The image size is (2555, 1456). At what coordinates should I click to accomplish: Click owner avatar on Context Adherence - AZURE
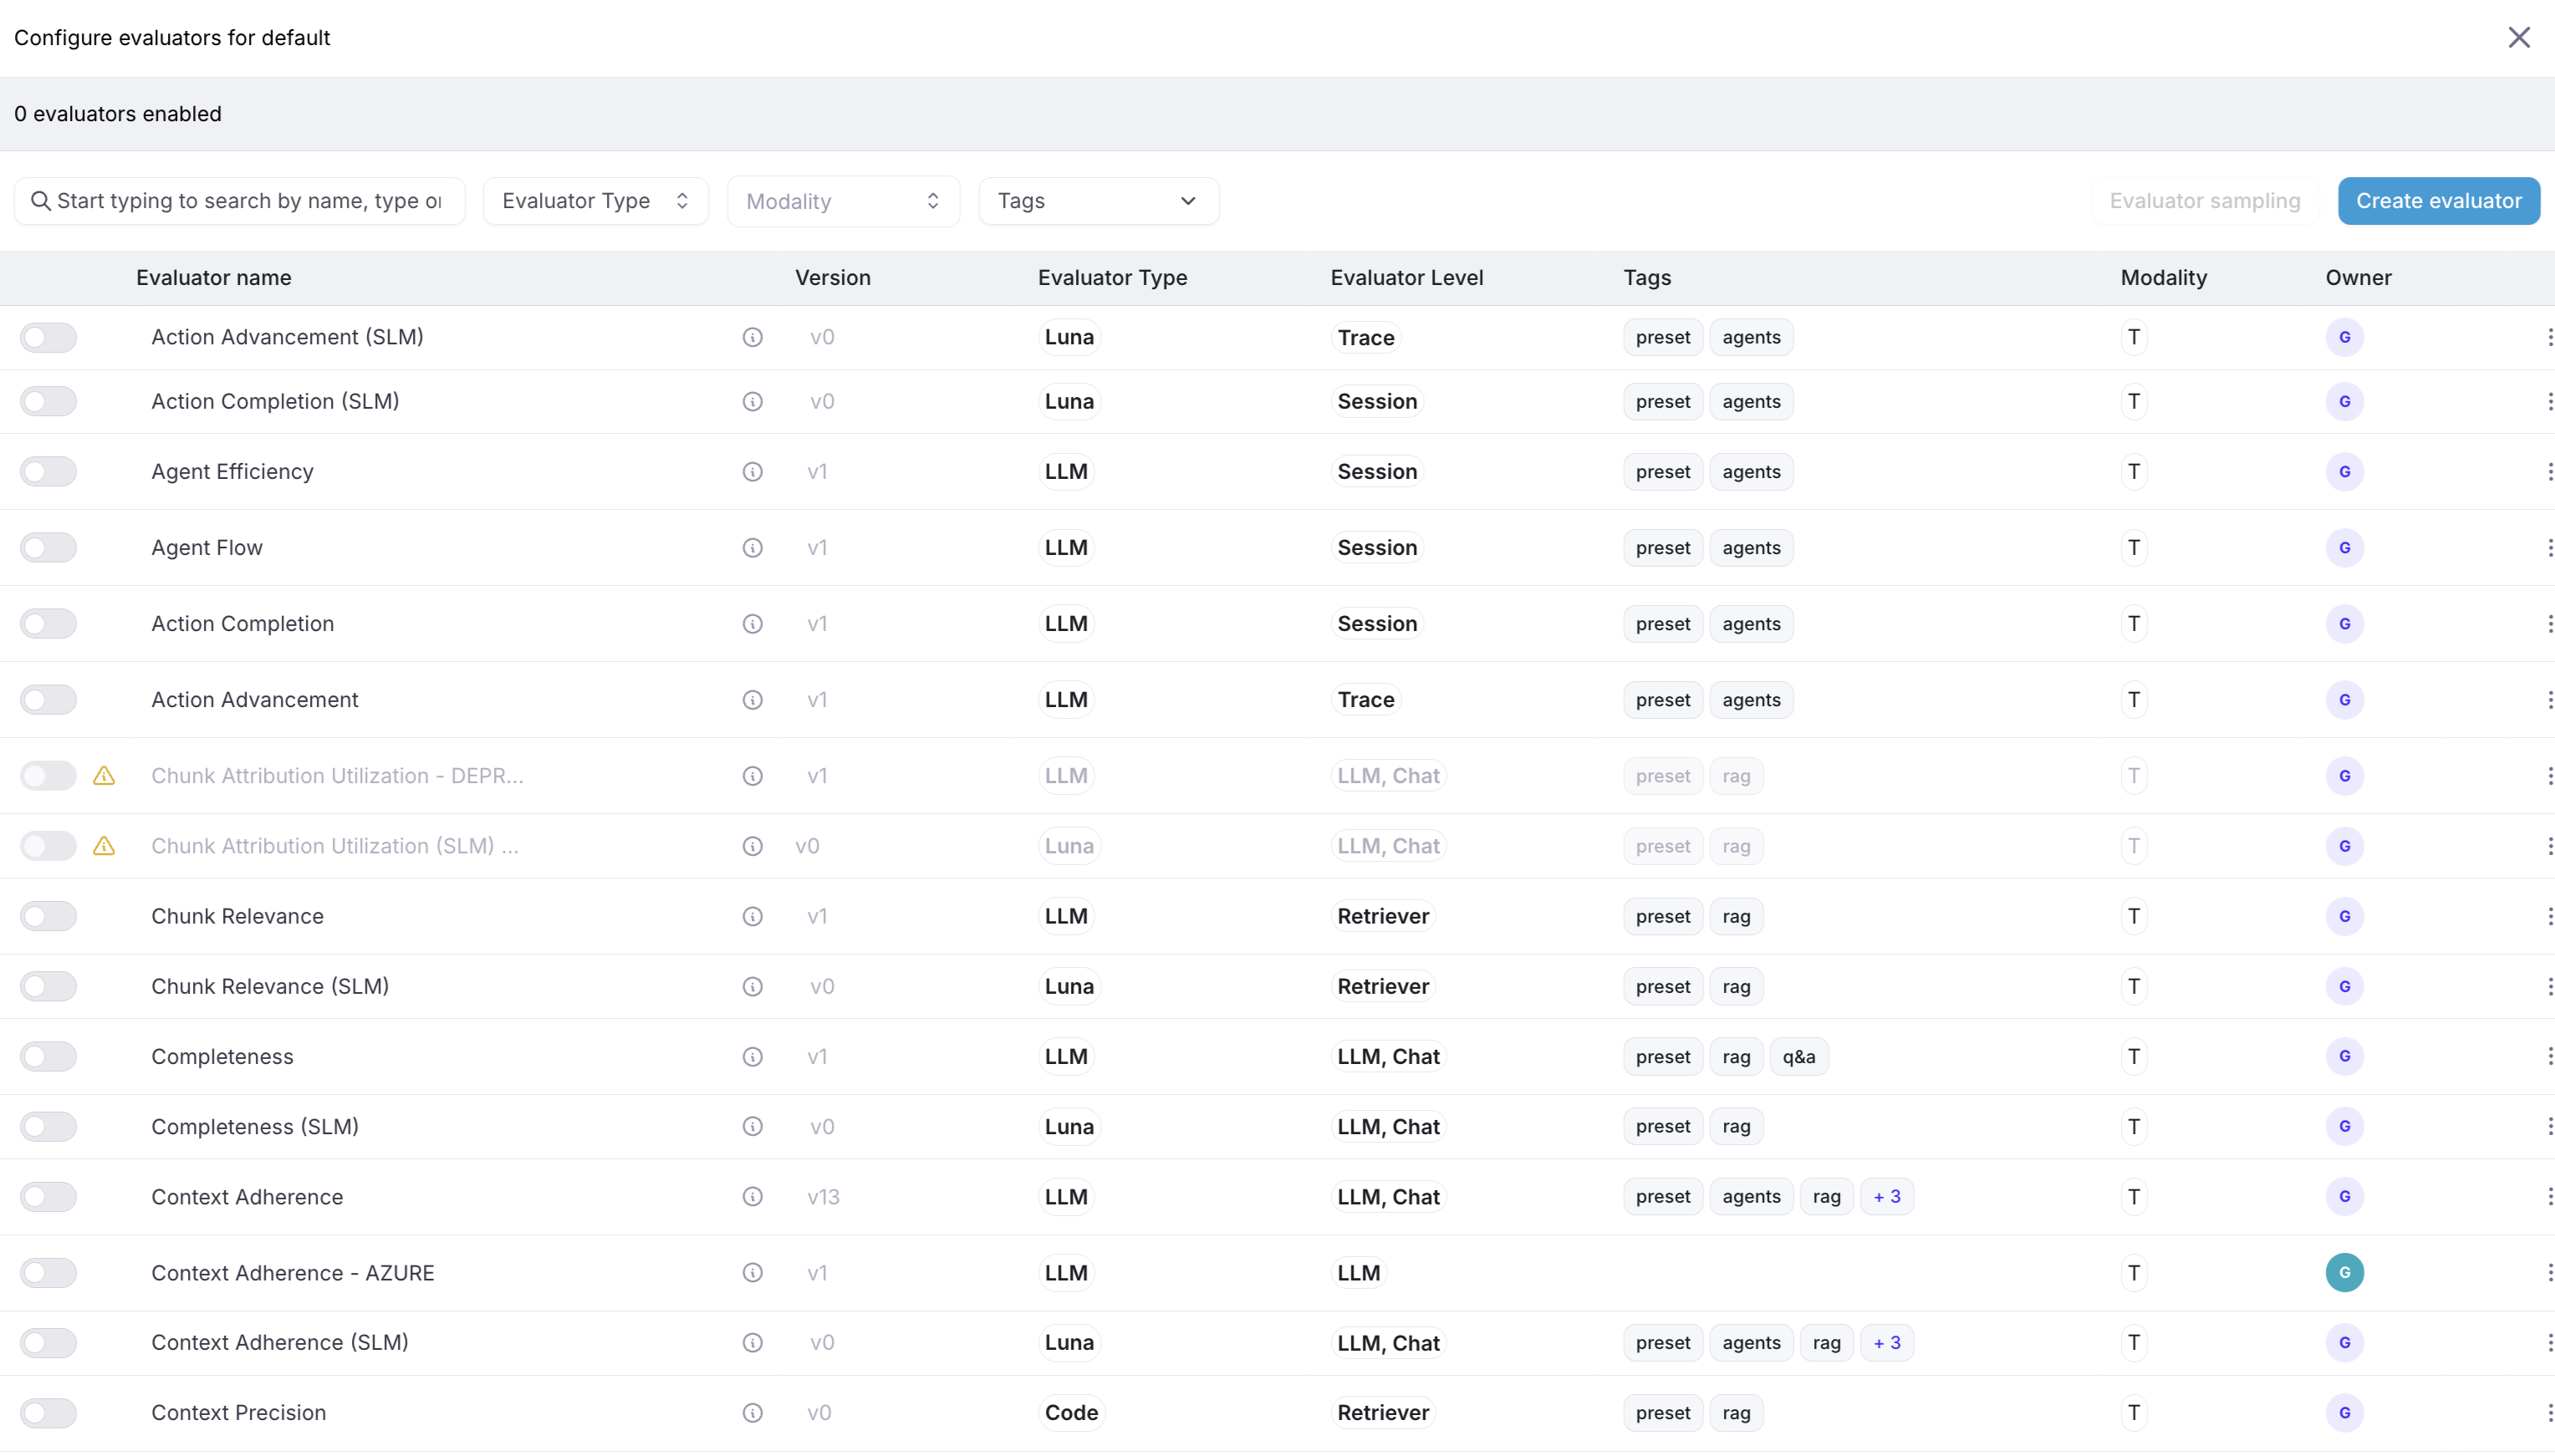click(x=2344, y=1272)
